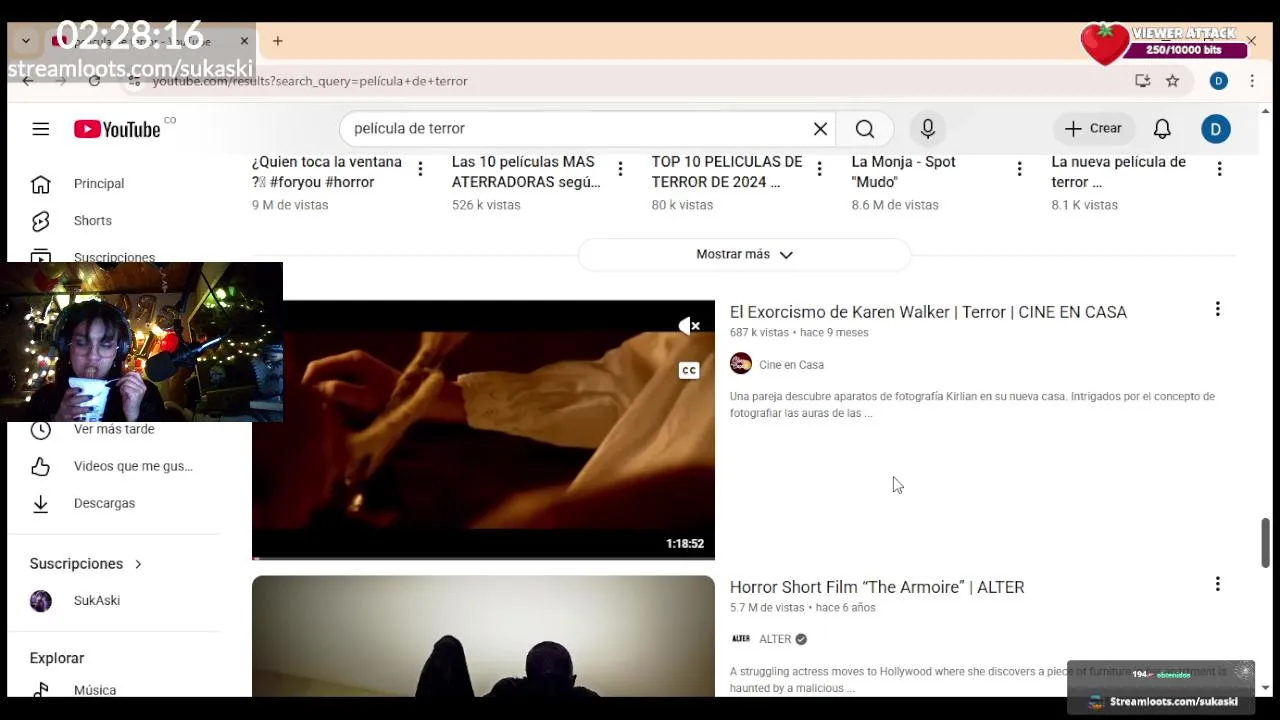The image size is (1280, 720).
Task: Open options for TOP 10 PELICULAS DE TERROR
Action: point(819,169)
